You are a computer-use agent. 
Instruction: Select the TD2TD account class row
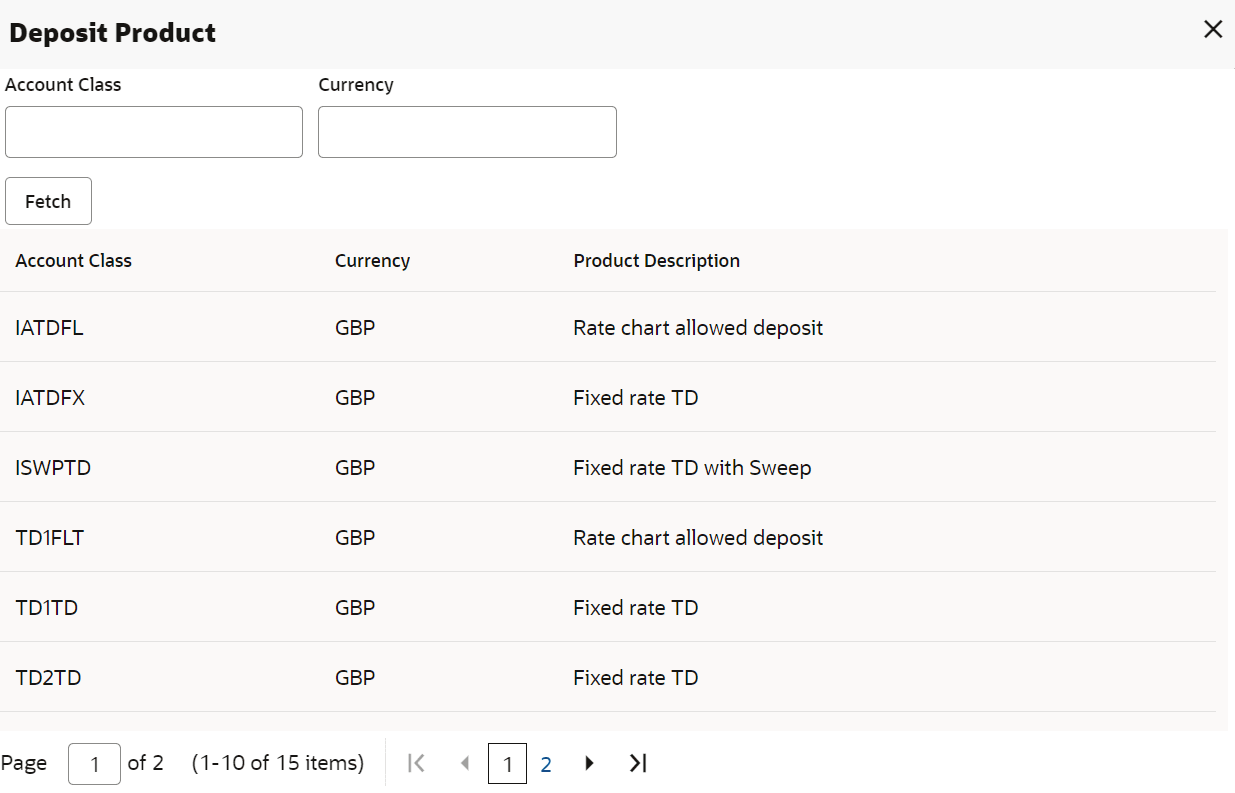tap(48, 678)
